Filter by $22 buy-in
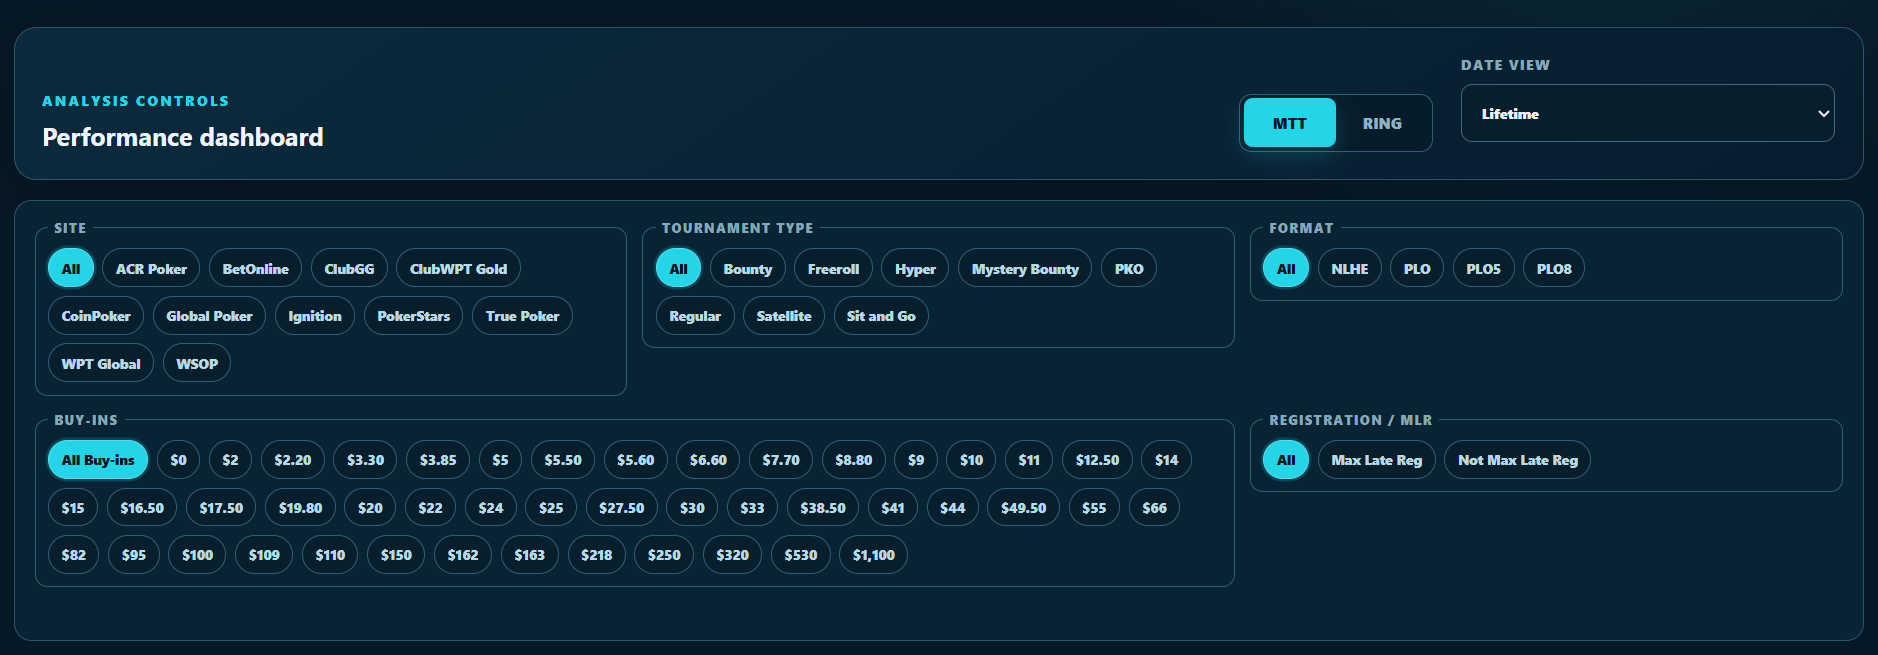1878x655 pixels. 430,507
